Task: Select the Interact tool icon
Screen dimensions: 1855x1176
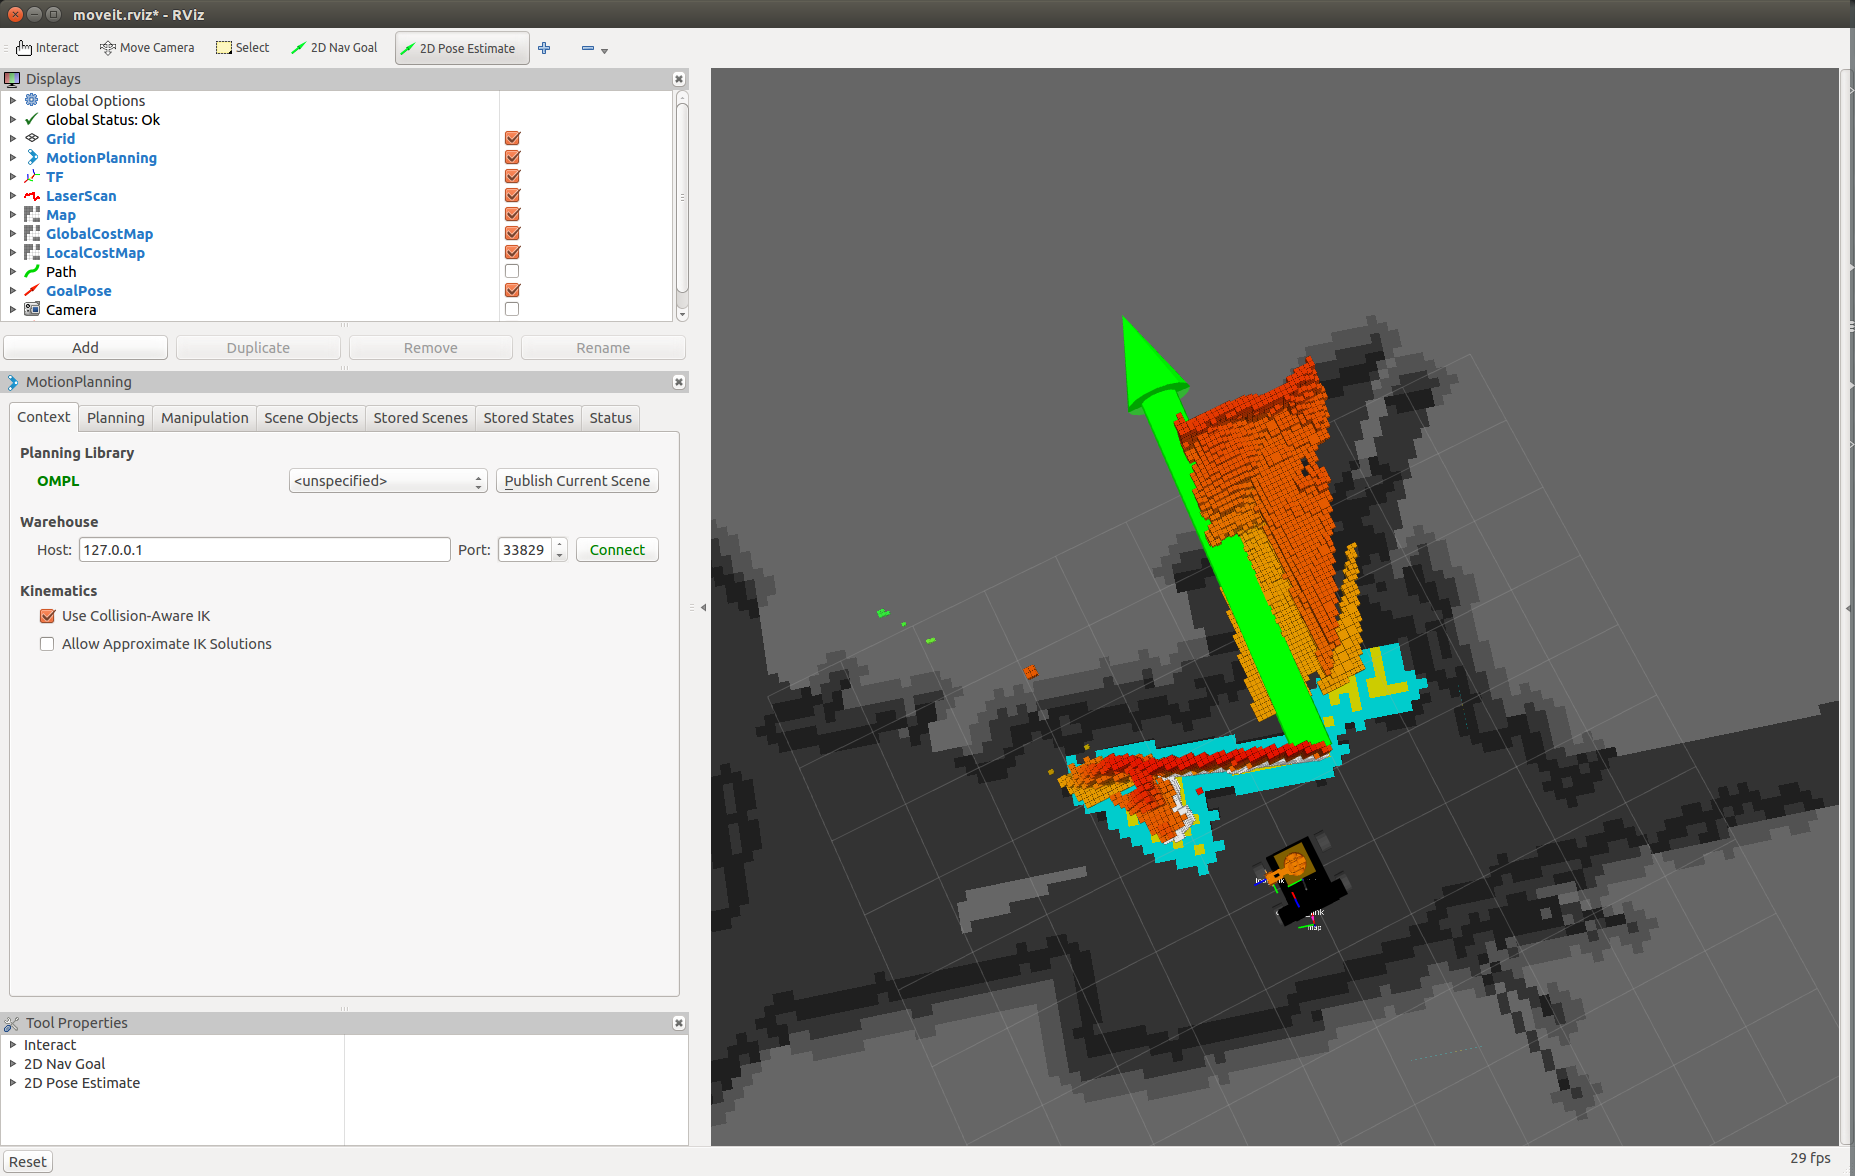Action: pyautogui.click(x=23, y=48)
